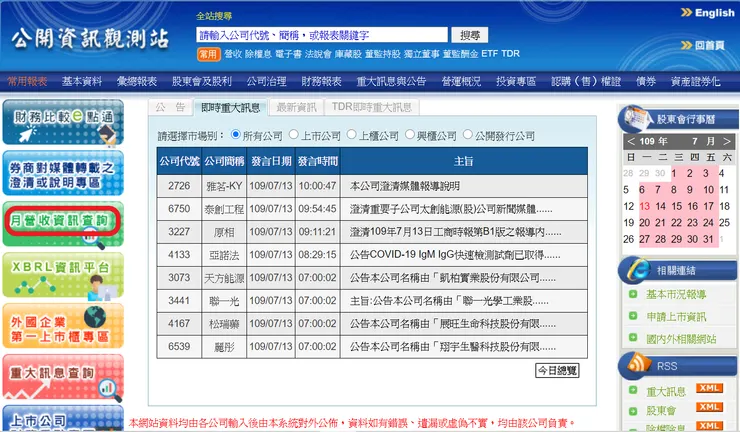Screen dimensions: 740x432
Task: Open 月營收資訊查詢 banner
Action: pos(63,224)
